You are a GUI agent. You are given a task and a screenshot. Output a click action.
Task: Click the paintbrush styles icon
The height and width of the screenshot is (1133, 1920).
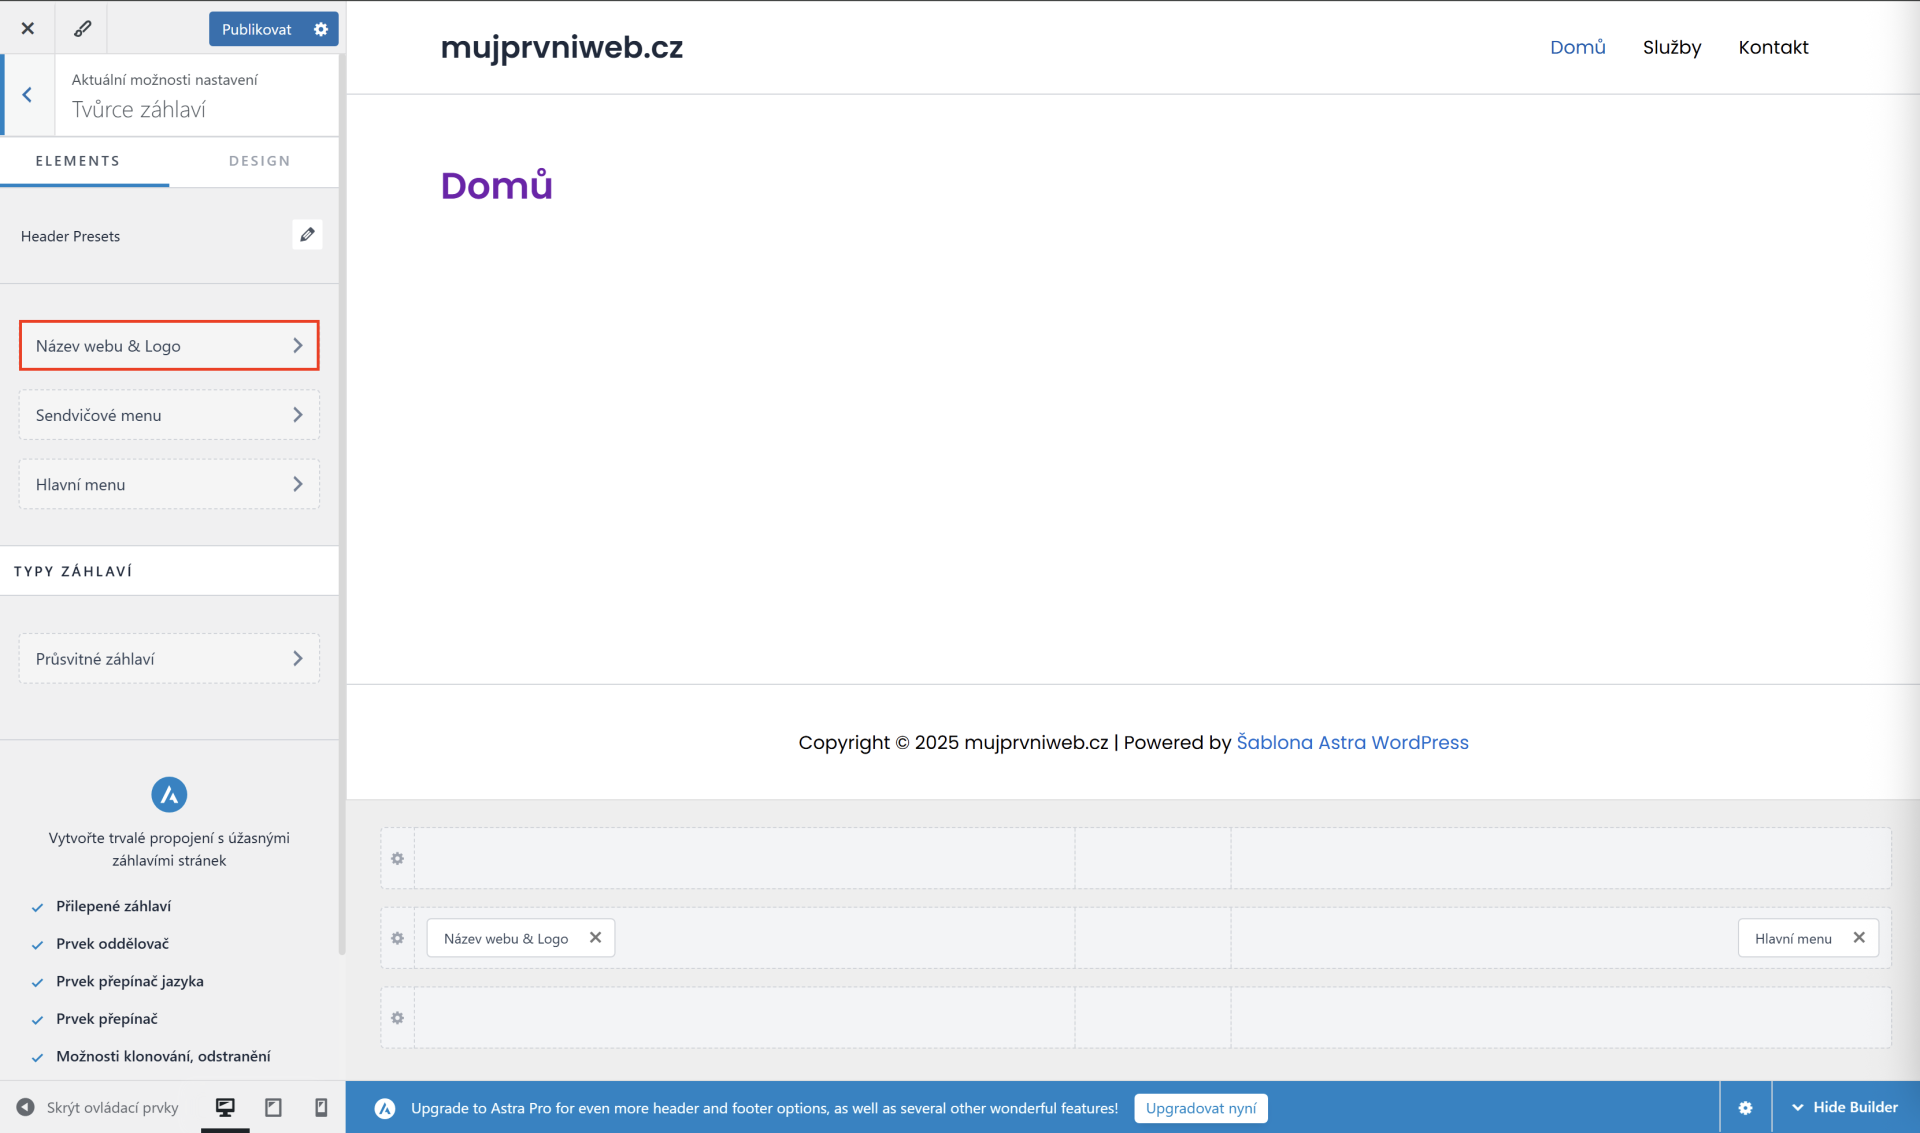click(83, 28)
